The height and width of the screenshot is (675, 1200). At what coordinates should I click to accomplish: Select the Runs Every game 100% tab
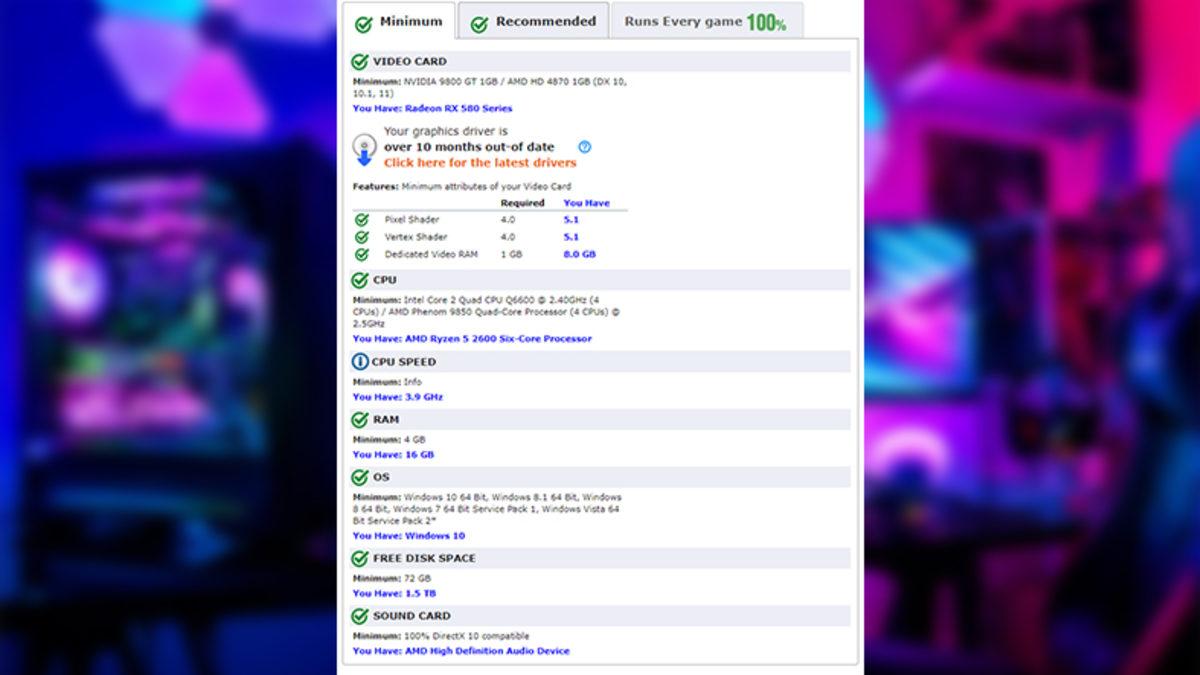pyautogui.click(x=705, y=21)
